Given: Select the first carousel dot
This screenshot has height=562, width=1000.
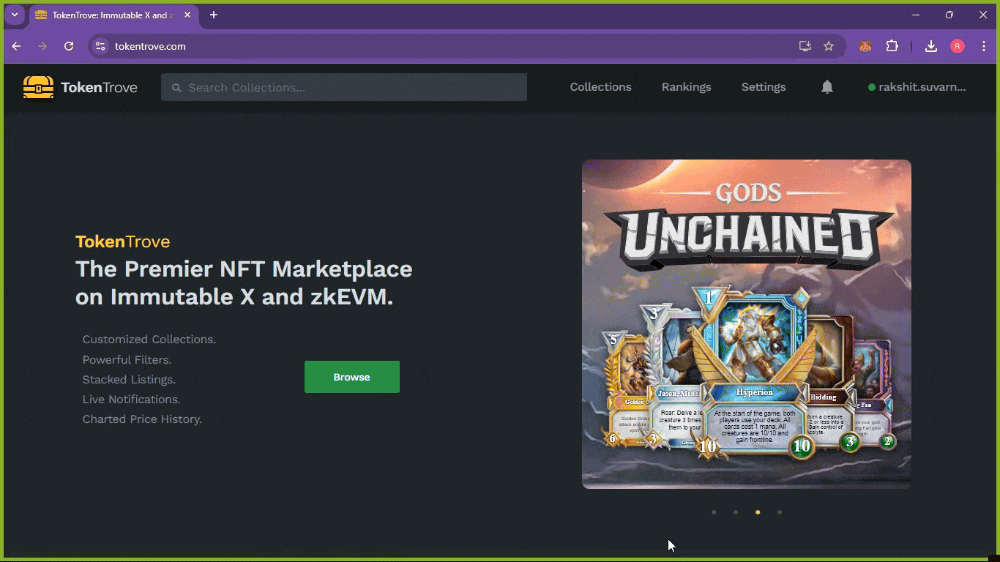Looking at the screenshot, I should pyautogui.click(x=714, y=512).
